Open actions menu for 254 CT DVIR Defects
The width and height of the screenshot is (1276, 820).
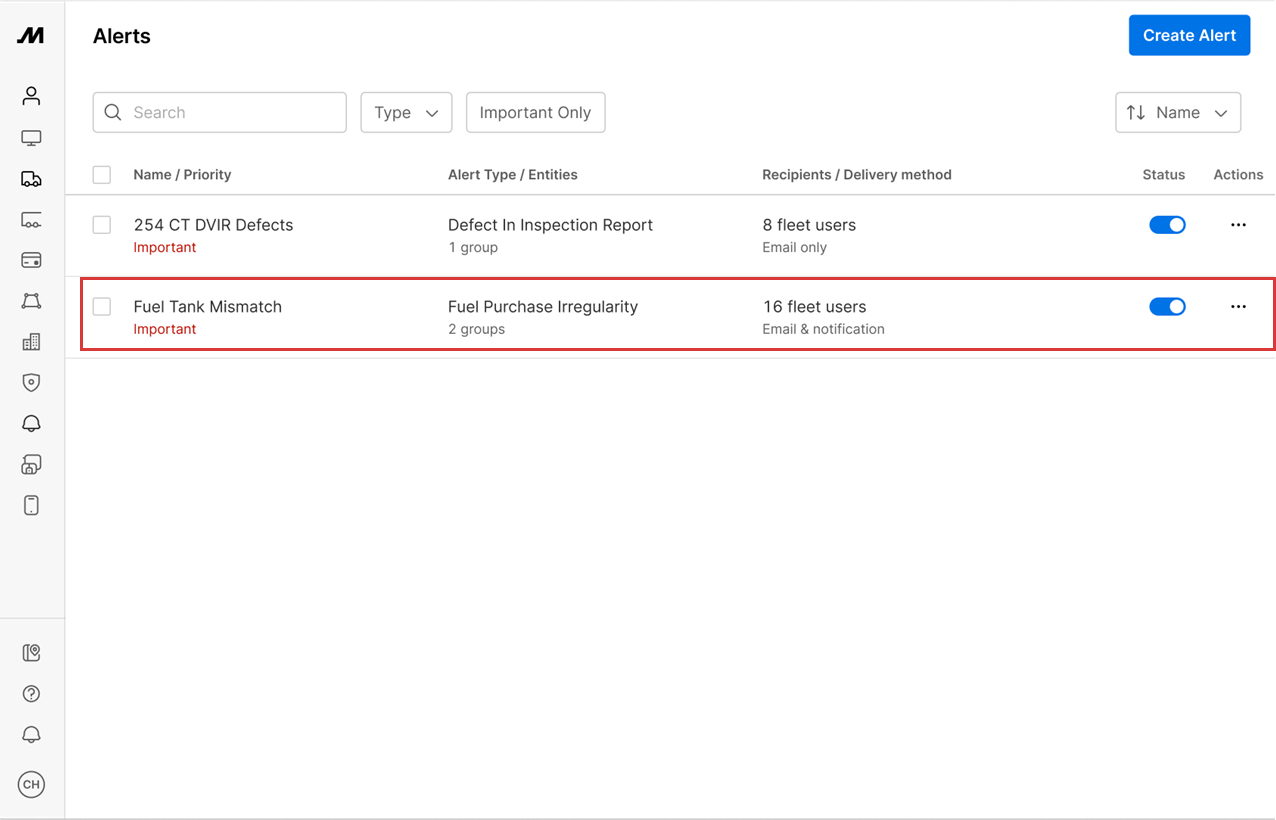(1238, 225)
